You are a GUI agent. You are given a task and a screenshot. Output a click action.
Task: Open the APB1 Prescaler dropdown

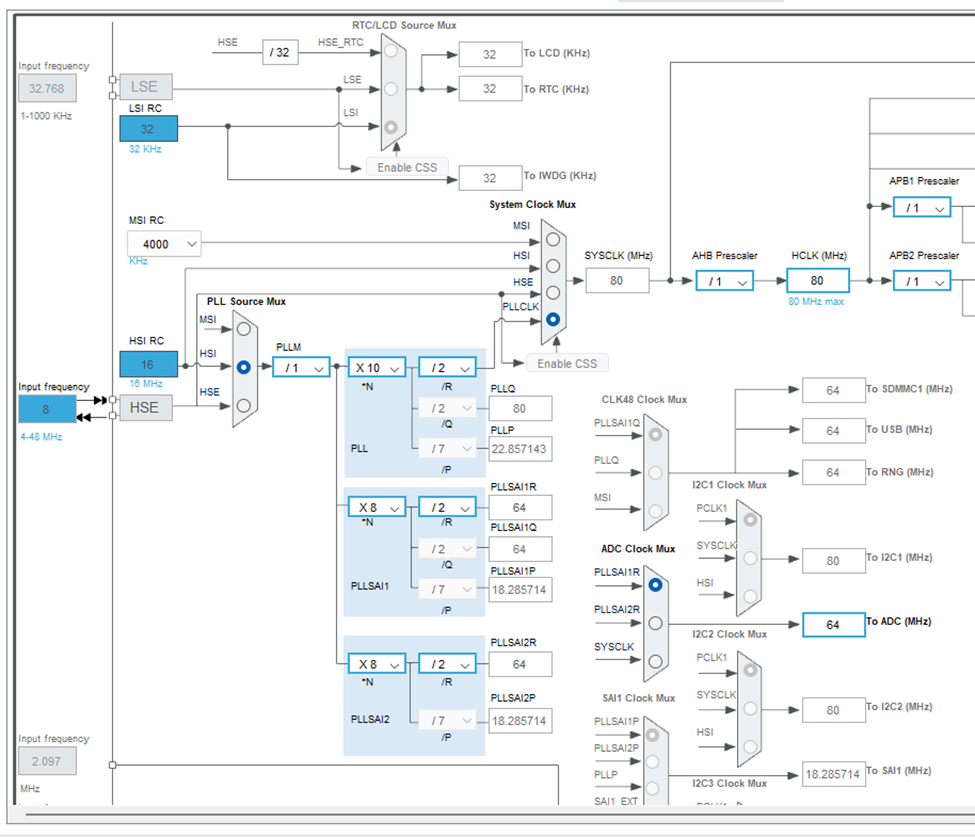tap(922, 208)
